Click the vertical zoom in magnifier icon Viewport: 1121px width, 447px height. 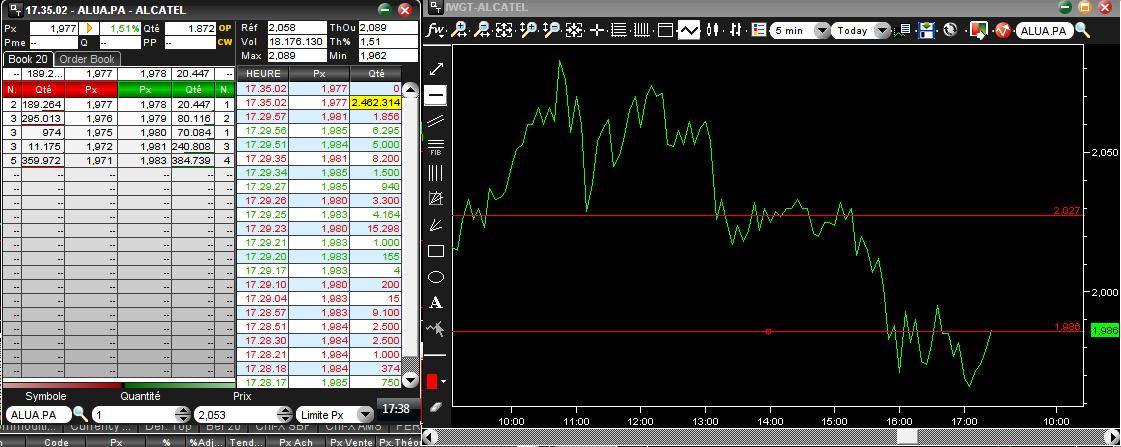(x=528, y=30)
